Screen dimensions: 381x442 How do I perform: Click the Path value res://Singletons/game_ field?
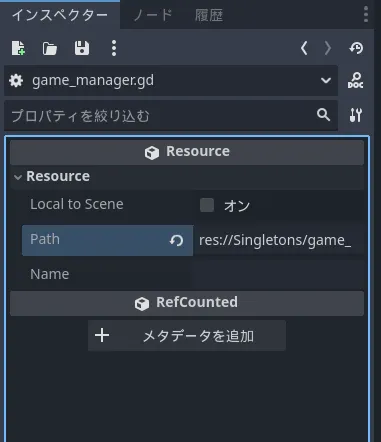click(x=278, y=240)
